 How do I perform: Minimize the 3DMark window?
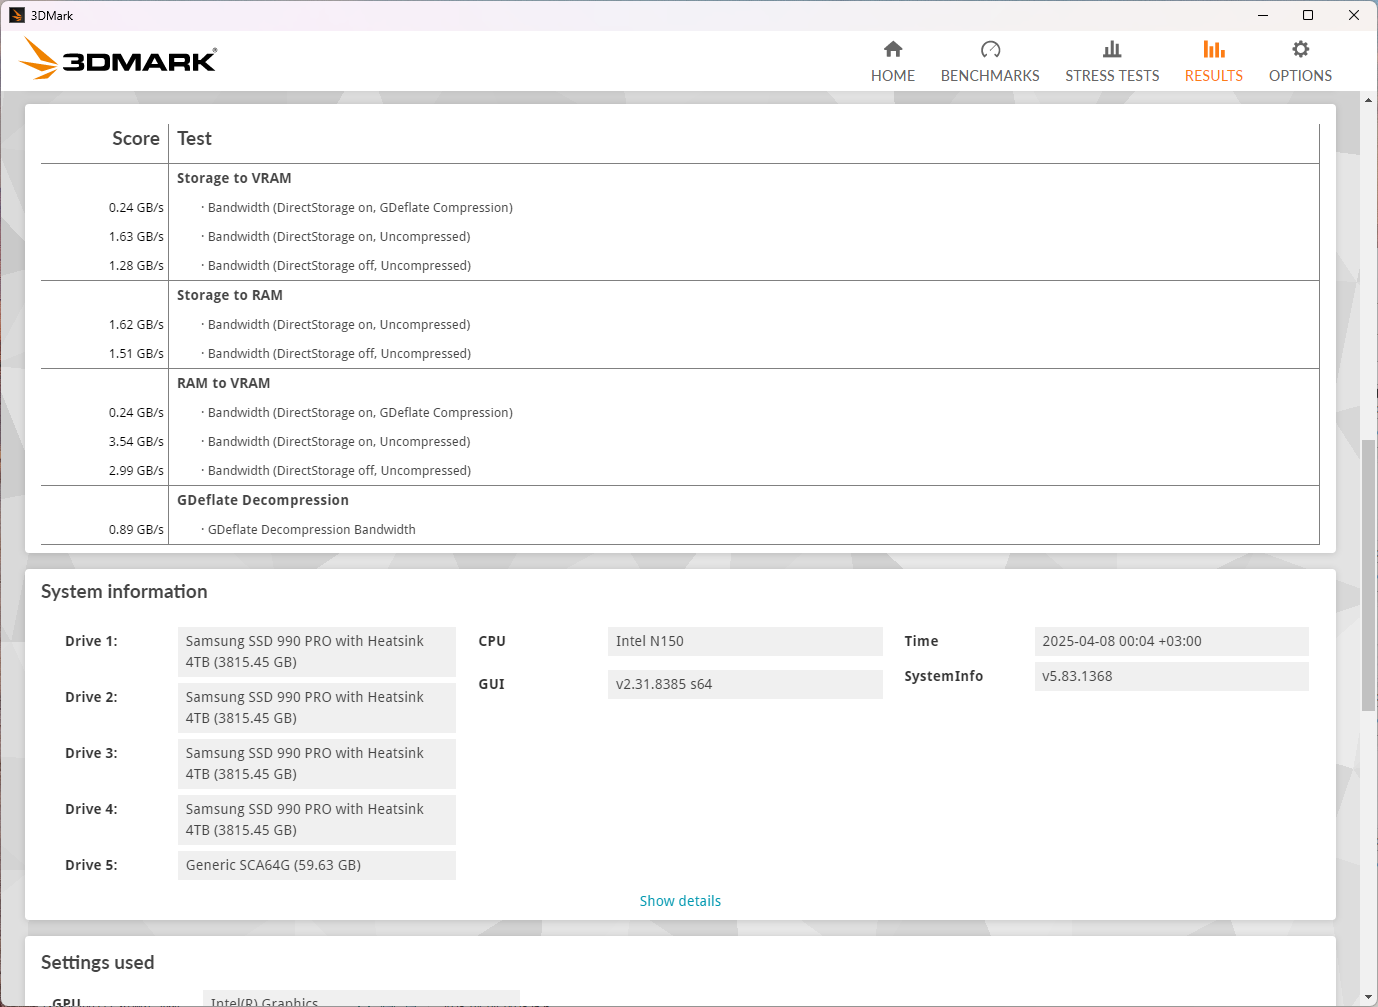click(x=1262, y=15)
